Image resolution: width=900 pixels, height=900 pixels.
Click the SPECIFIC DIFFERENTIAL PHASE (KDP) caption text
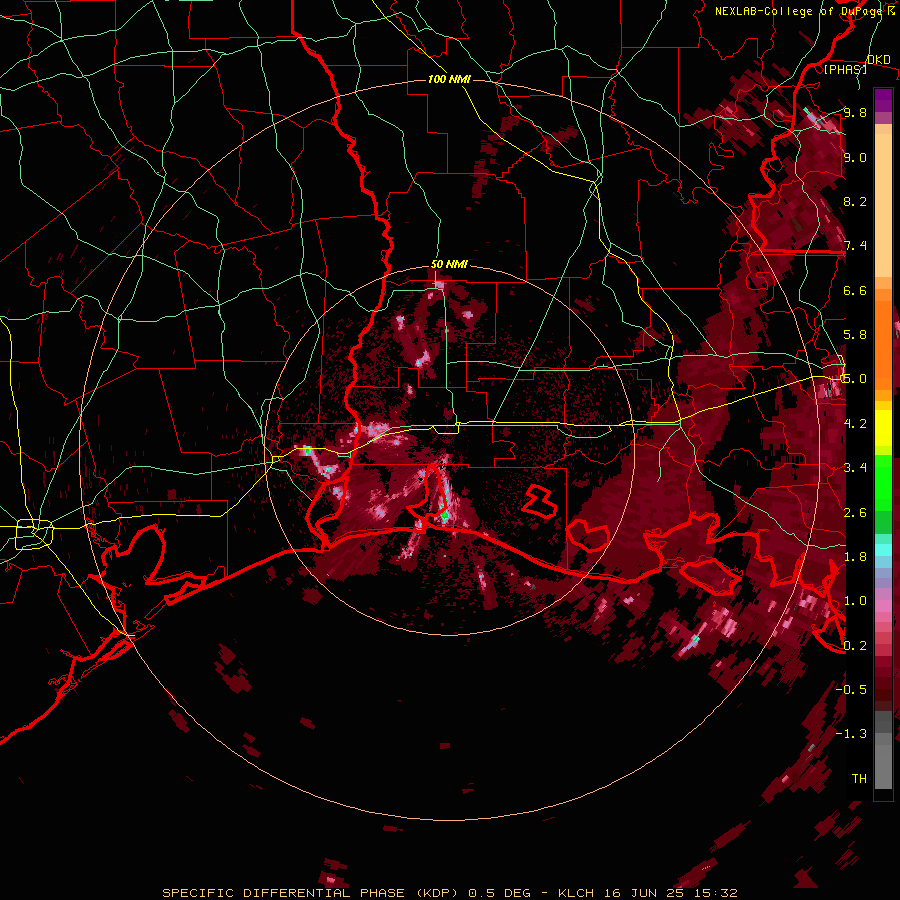tap(310, 893)
